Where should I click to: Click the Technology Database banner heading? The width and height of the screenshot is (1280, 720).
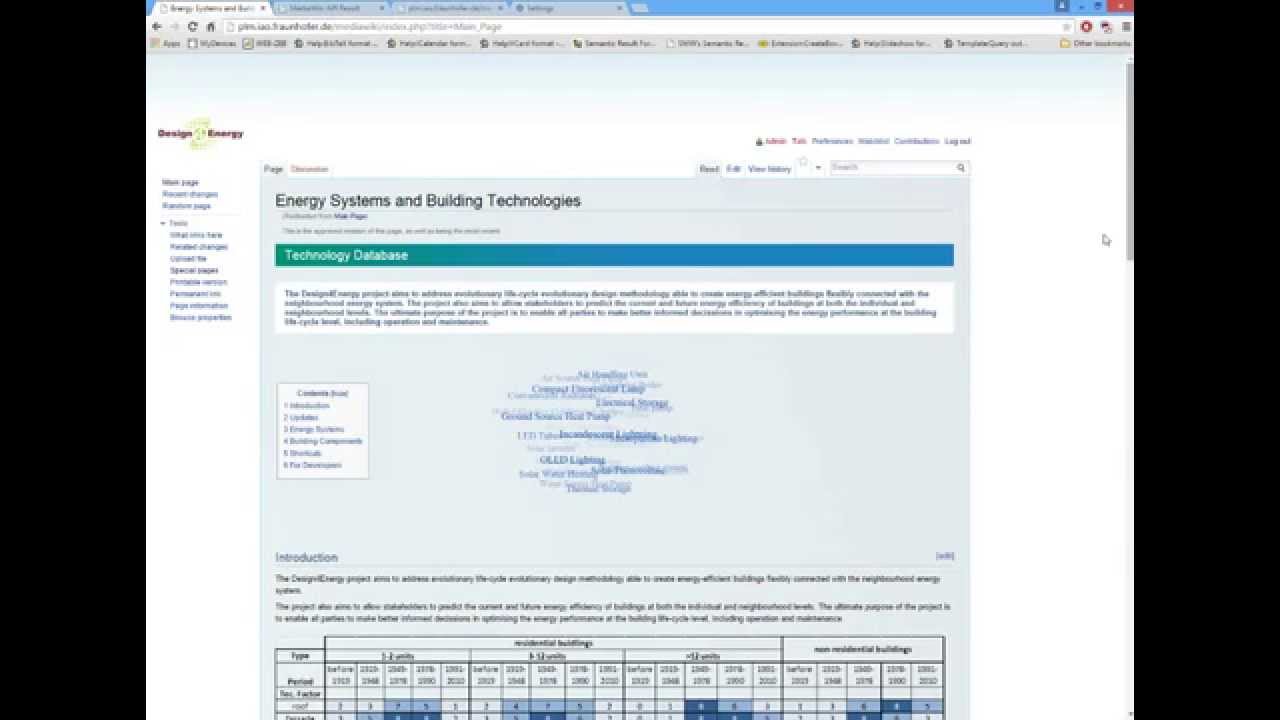[x=346, y=255]
